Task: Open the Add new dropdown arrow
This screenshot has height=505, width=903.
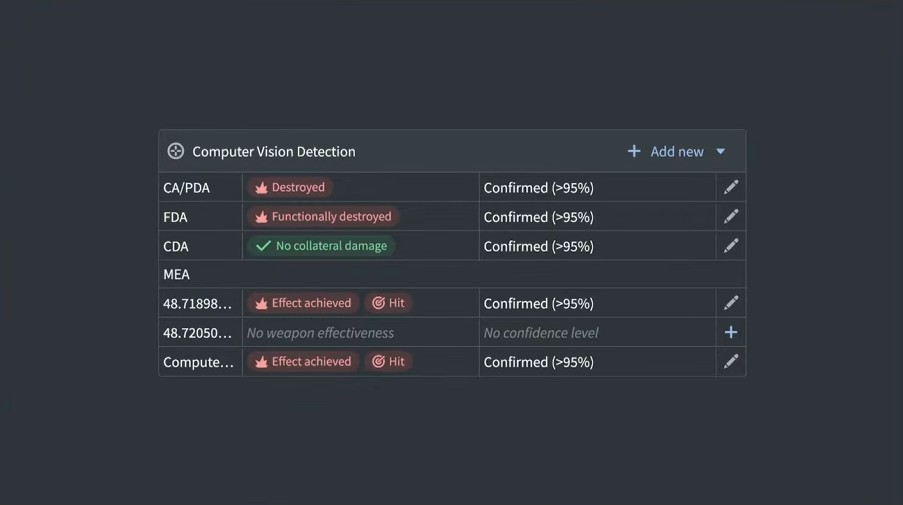Action: coord(721,151)
